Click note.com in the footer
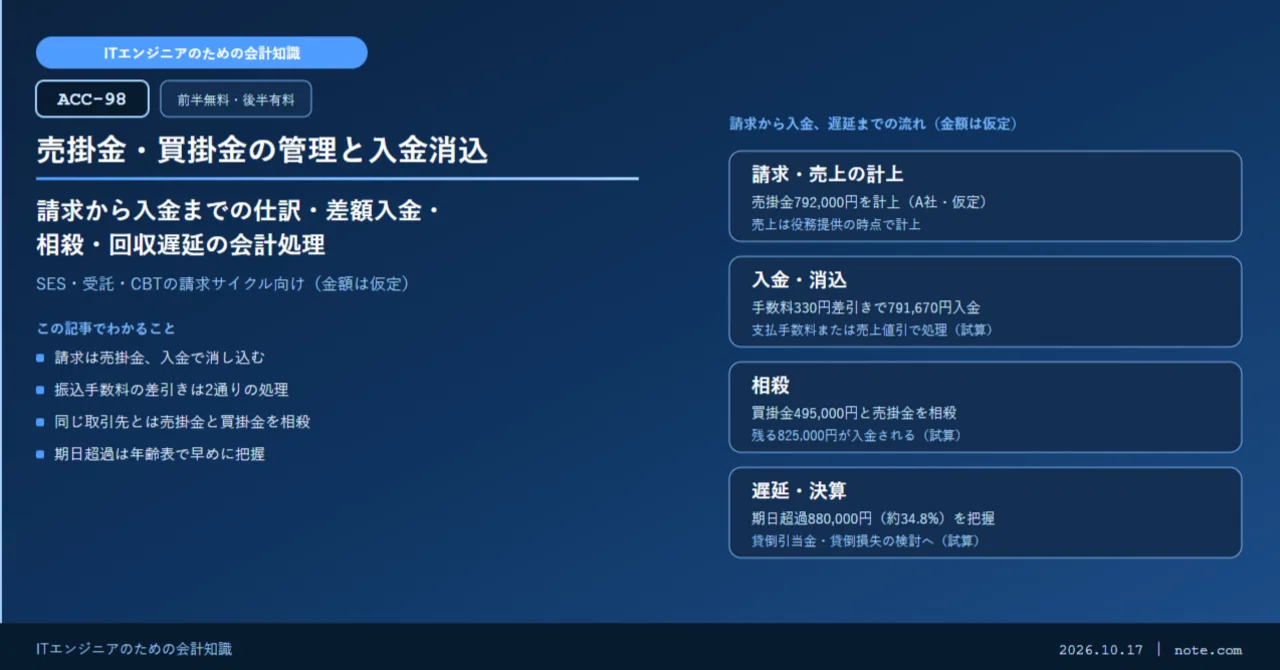This screenshot has width=1280, height=670. 1208,650
